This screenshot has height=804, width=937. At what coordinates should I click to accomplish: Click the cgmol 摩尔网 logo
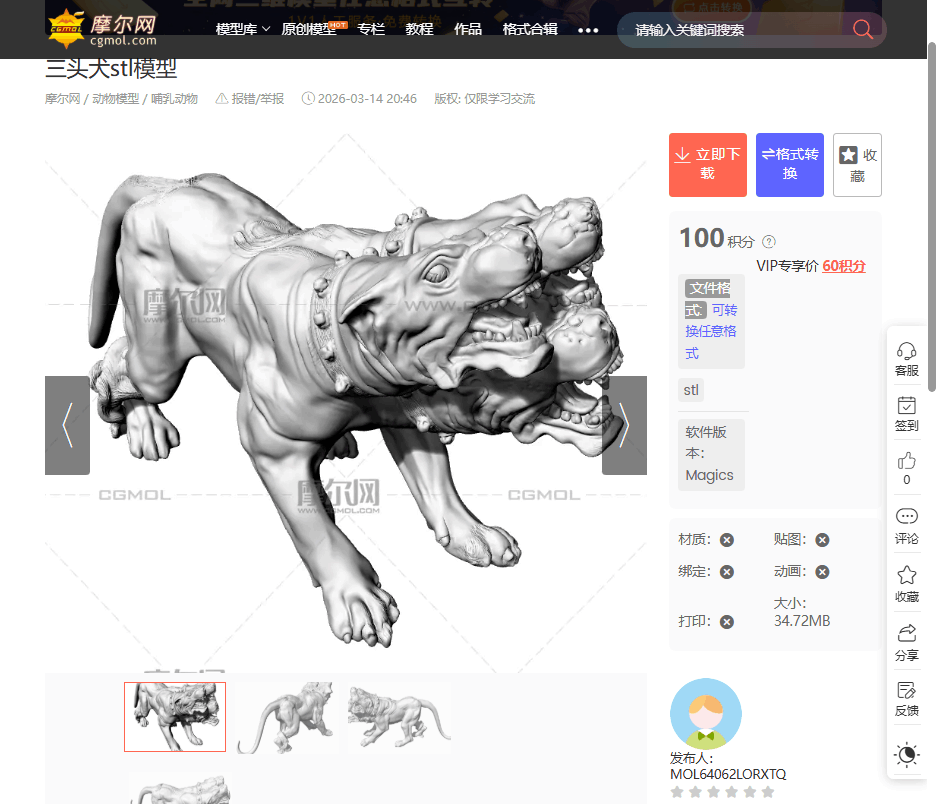tap(102, 27)
